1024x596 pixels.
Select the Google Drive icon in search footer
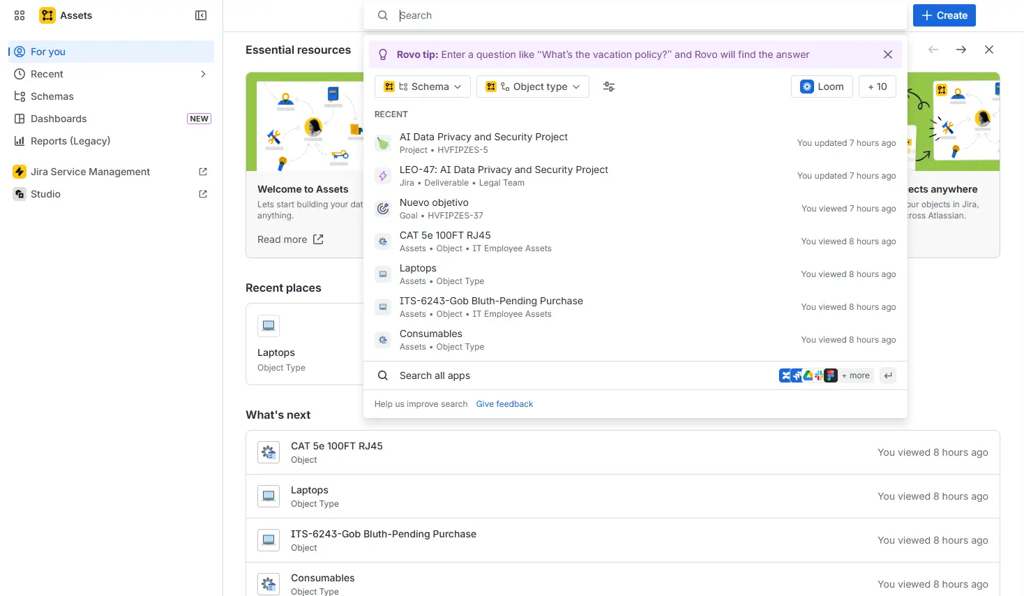807,375
